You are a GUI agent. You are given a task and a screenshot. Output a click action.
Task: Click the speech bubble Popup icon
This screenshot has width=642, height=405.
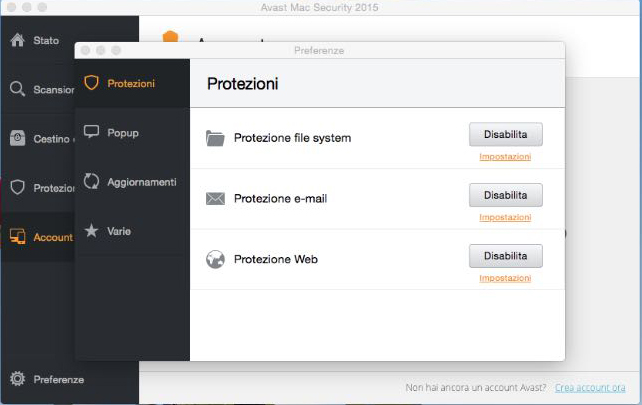coord(92,132)
